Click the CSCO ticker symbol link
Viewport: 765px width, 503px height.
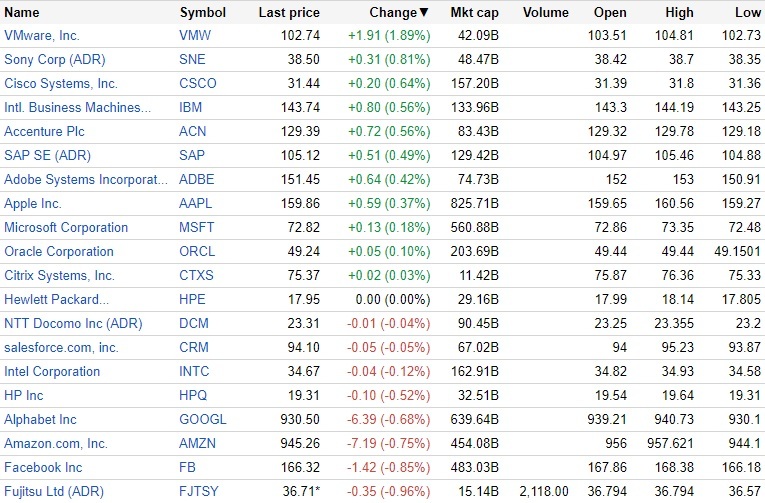[198, 84]
